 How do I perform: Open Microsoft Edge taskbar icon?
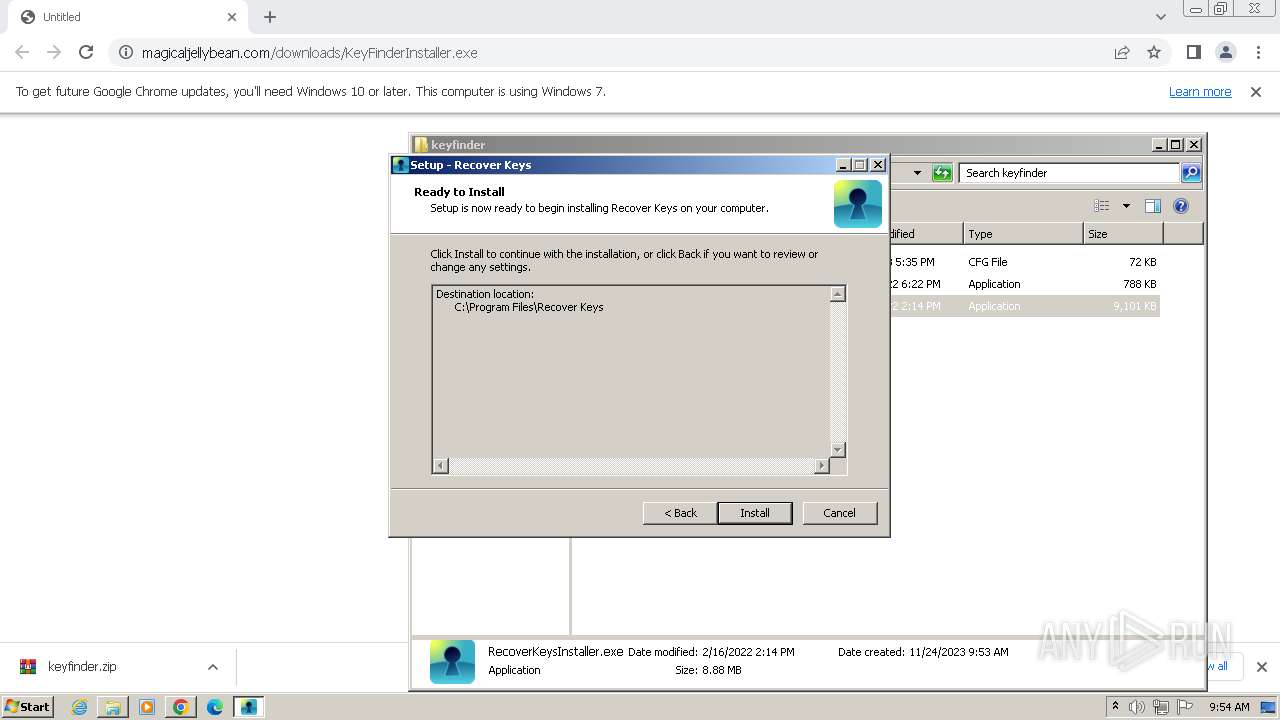[214, 707]
